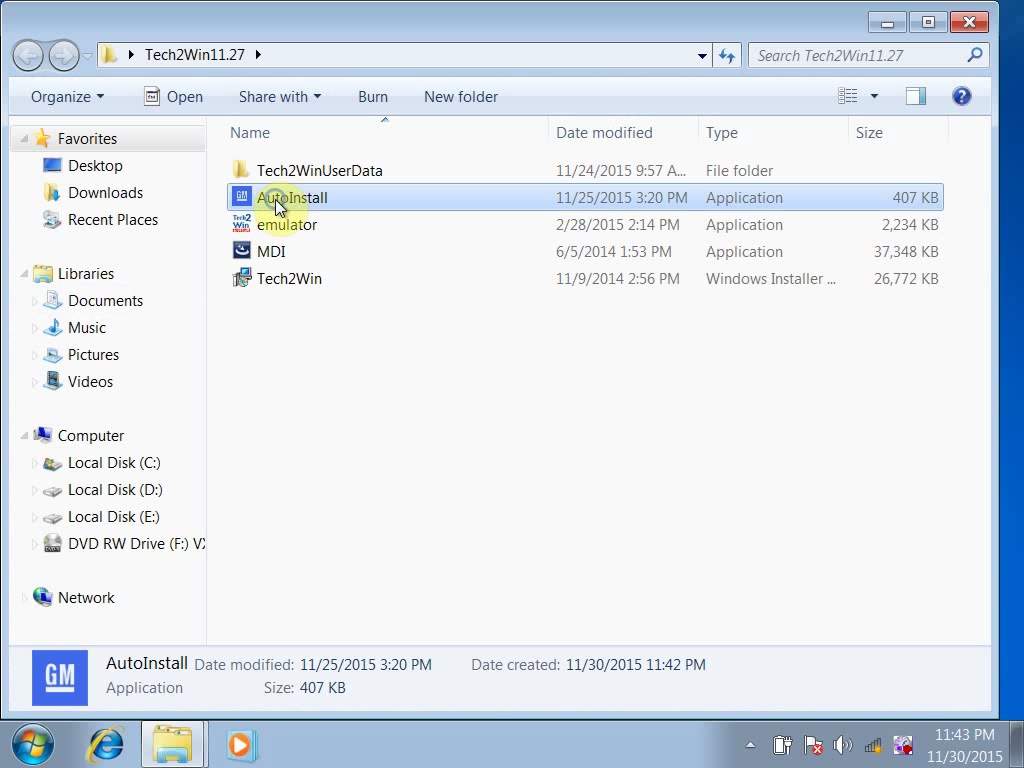Open the Music library

(x=86, y=328)
